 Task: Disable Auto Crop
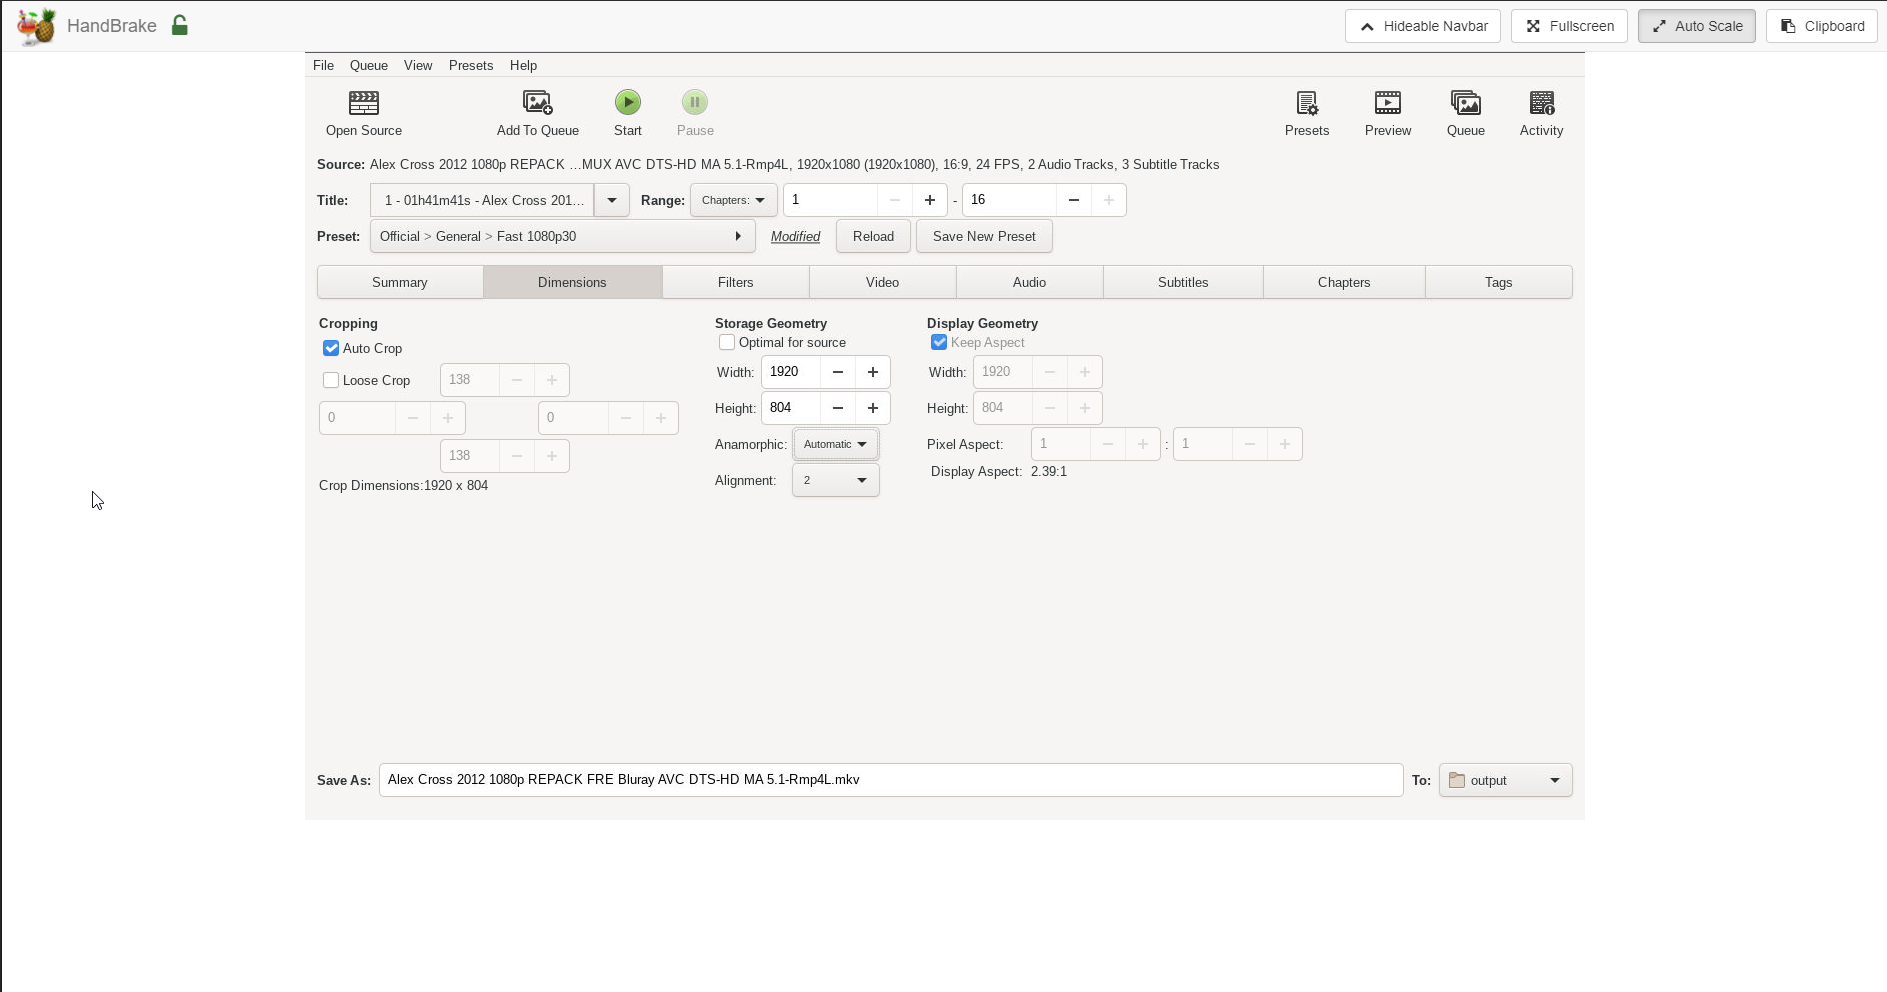pos(331,348)
